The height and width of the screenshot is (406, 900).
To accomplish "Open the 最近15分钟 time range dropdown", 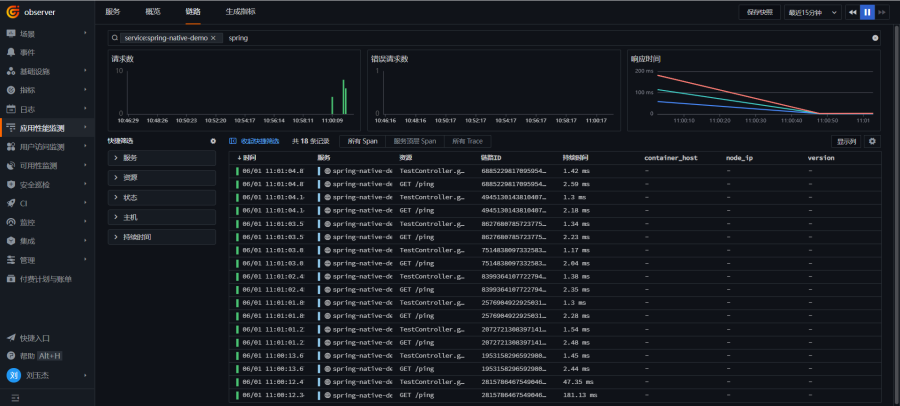I will point(812,12).
